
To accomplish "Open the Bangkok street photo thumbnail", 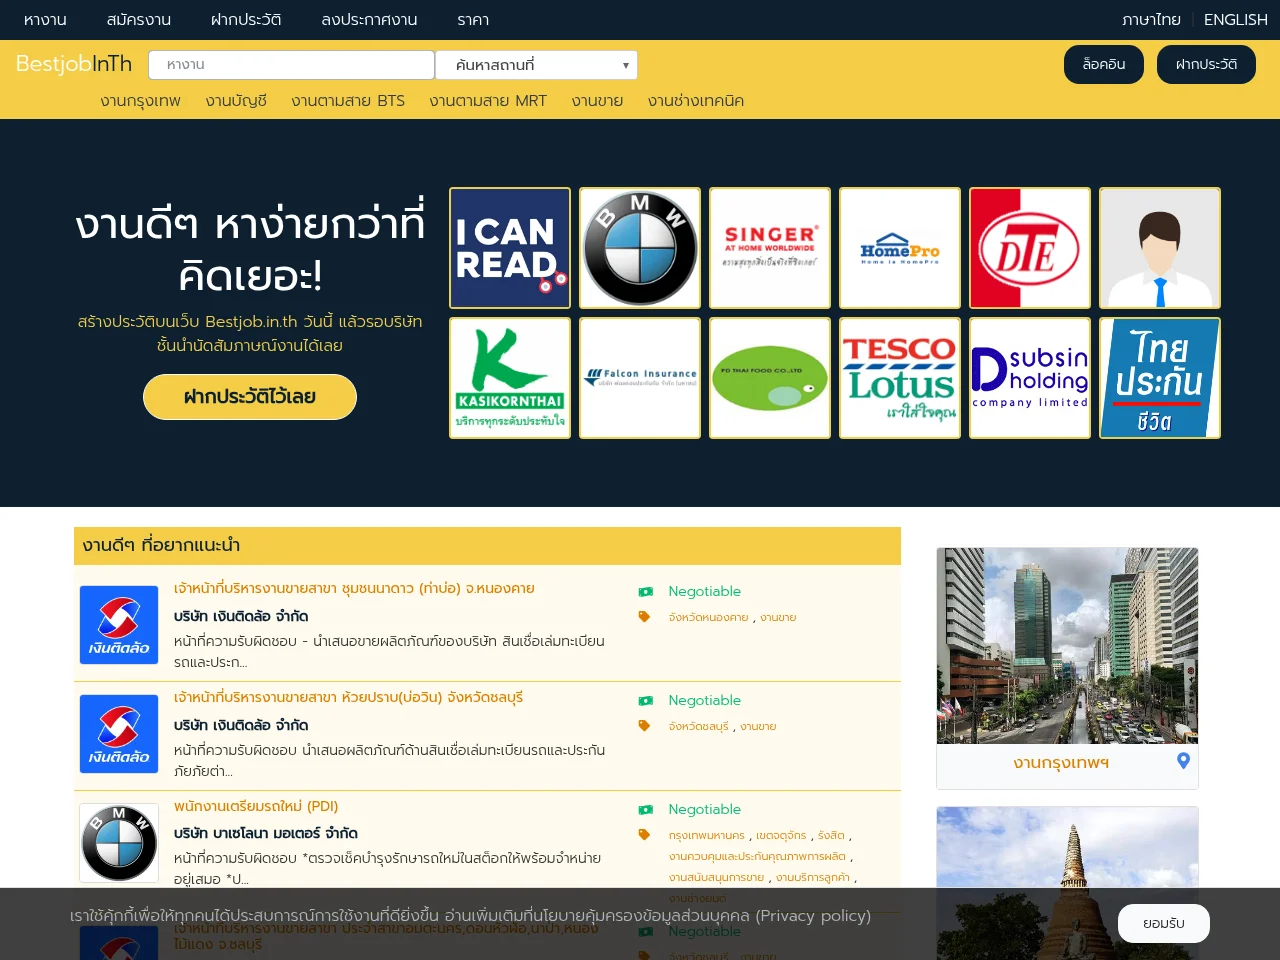I will [1067, 646].
